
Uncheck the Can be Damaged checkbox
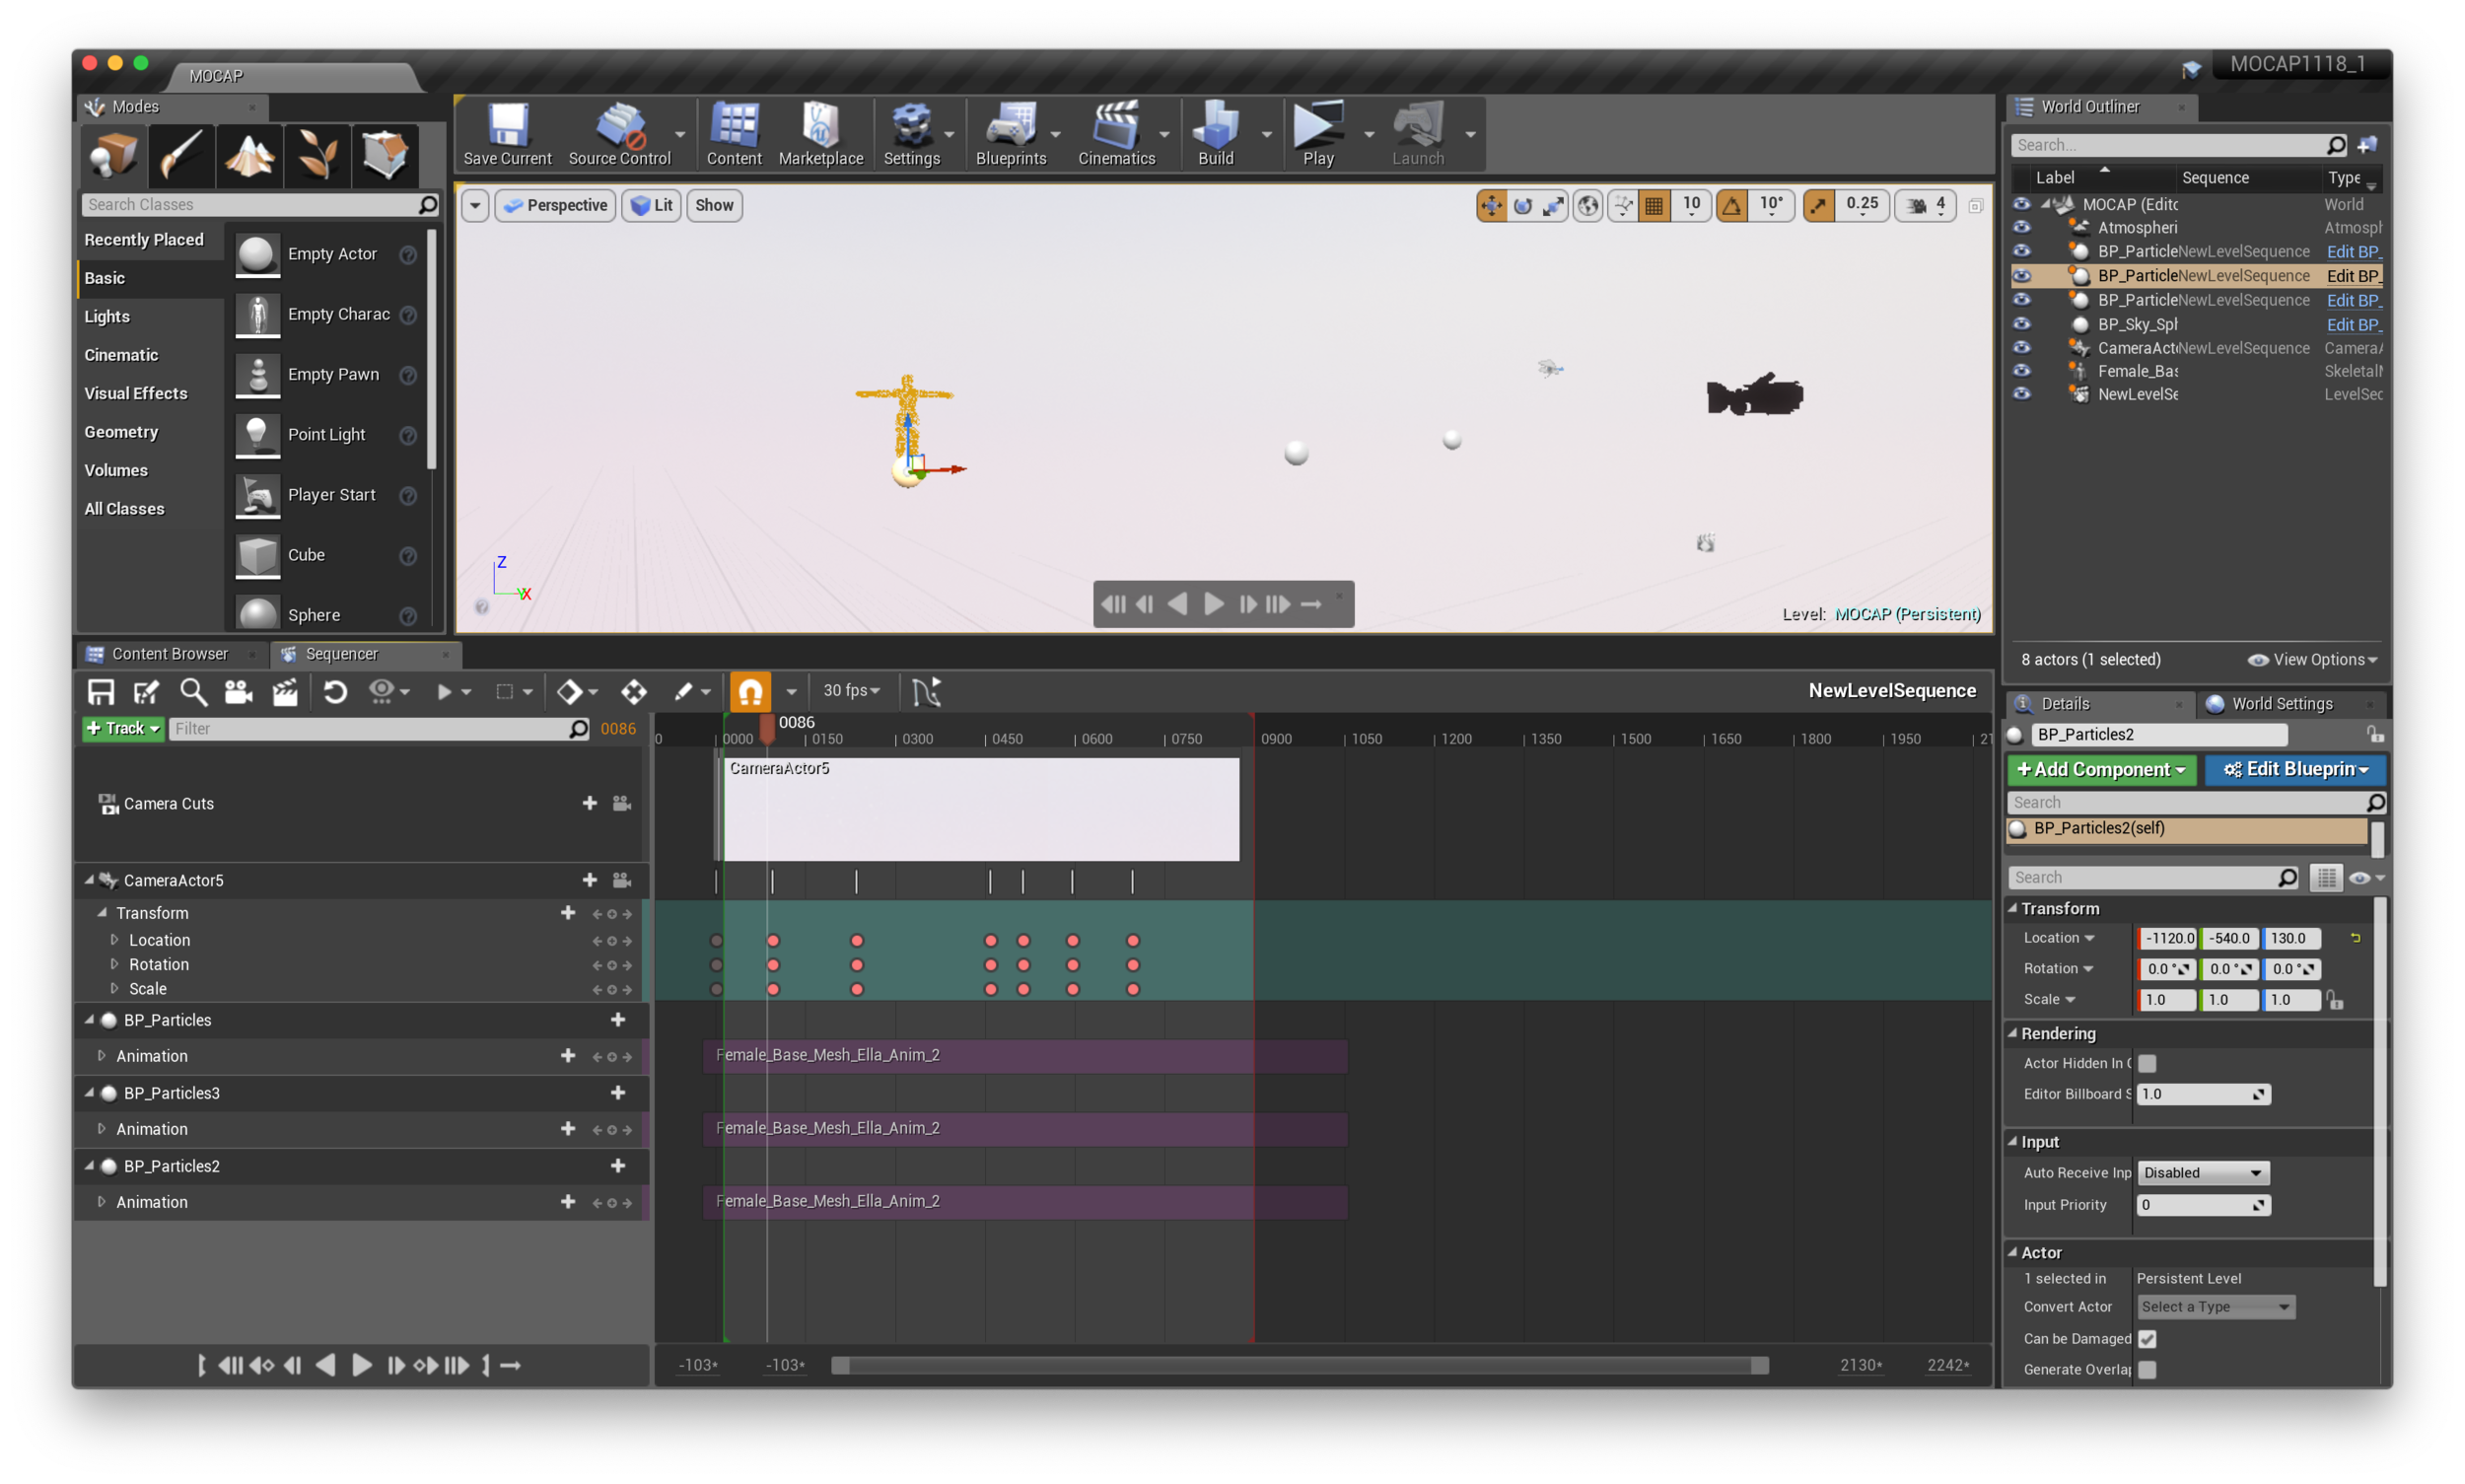click(x=2146, y=1338)
